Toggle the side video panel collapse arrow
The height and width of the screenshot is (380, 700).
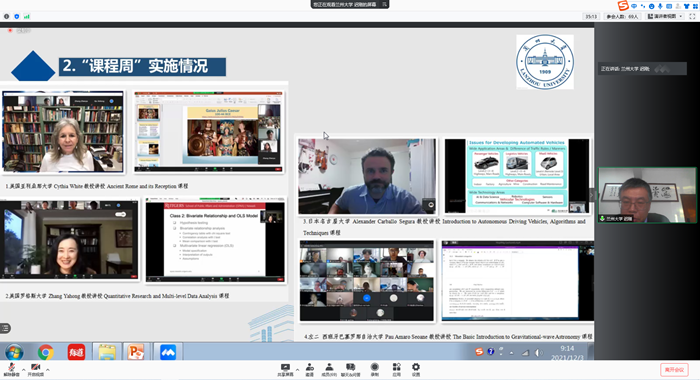[x=592, y=195]
